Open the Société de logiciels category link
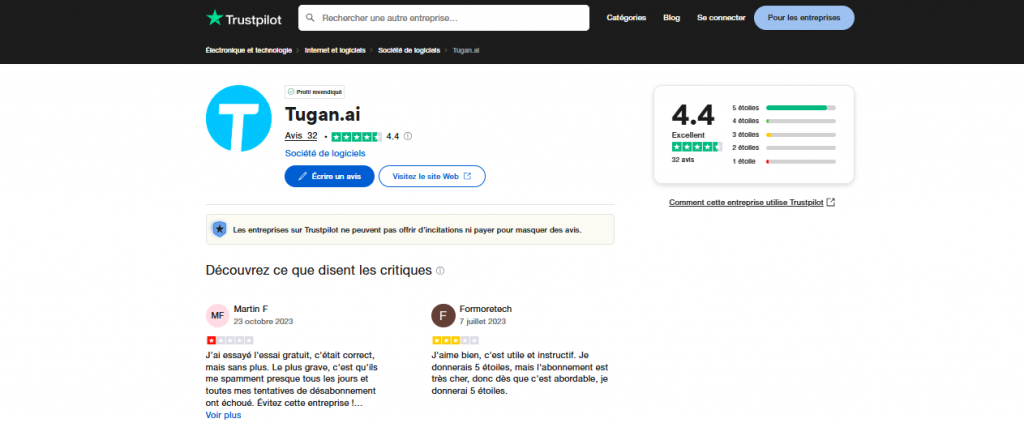The image size is (1024, 440). pyautogui.click(x=325, y=153)
